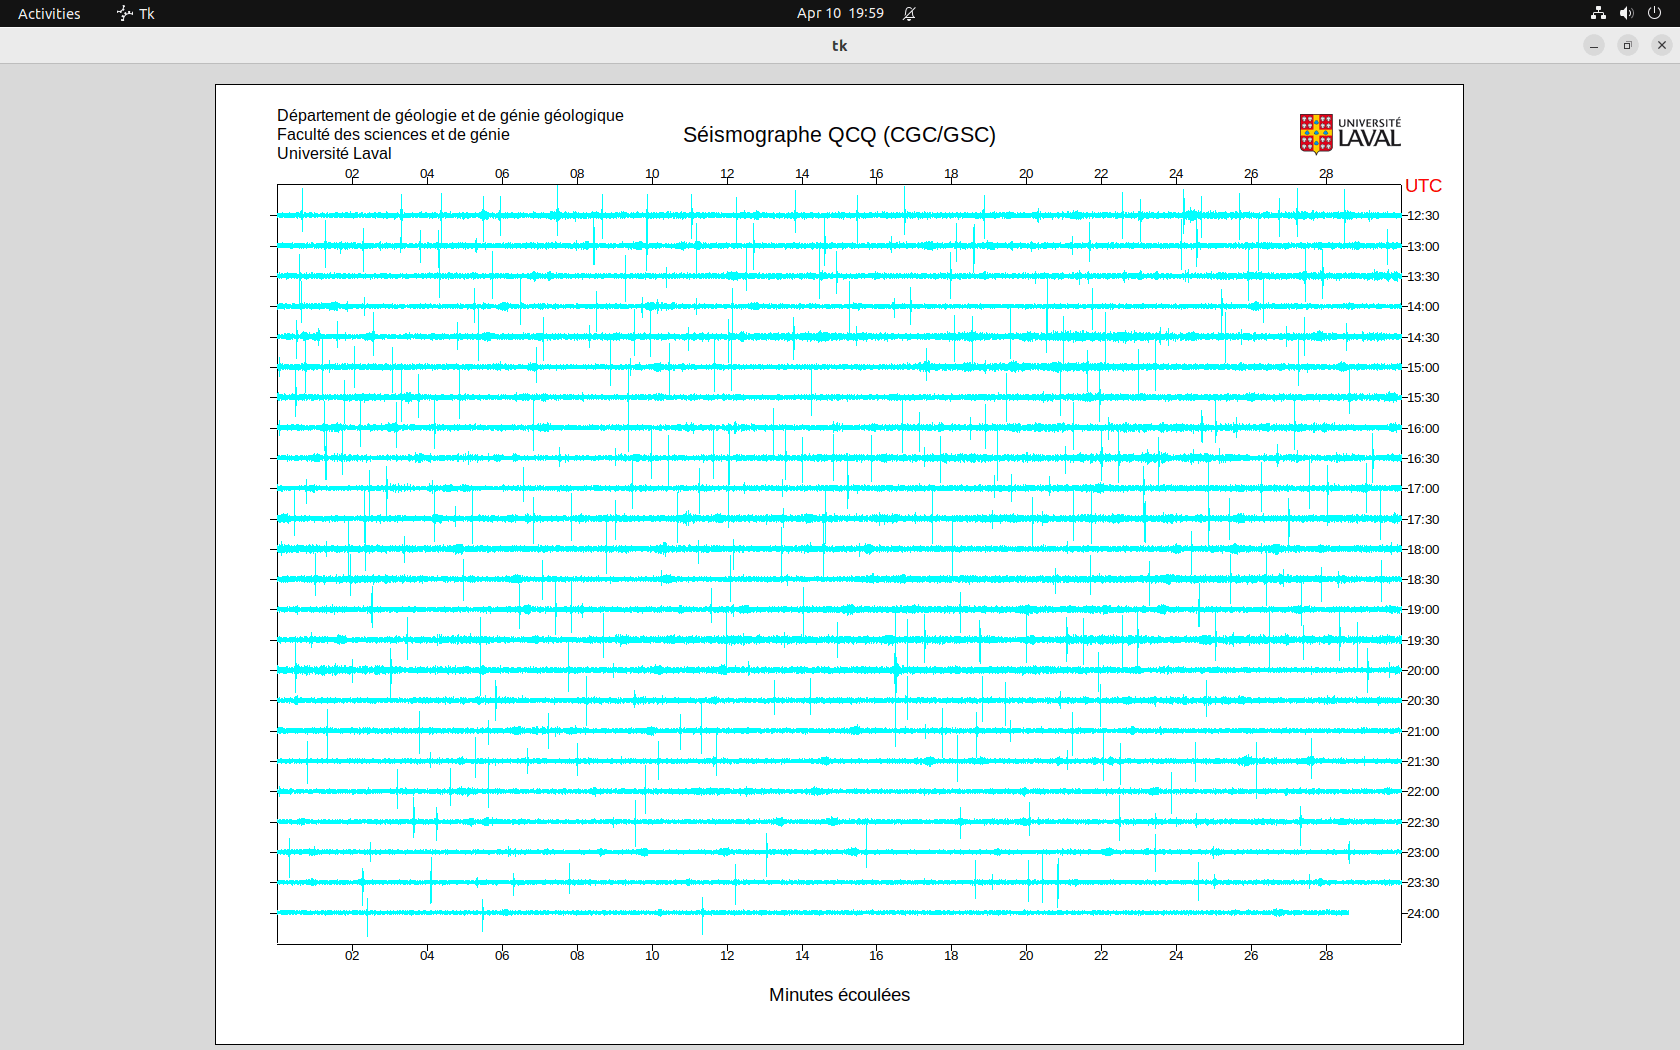Click the red UTC label
Viewport: 1680px width, 1050px height.
pyautogui.click(x=1423, y=186)
